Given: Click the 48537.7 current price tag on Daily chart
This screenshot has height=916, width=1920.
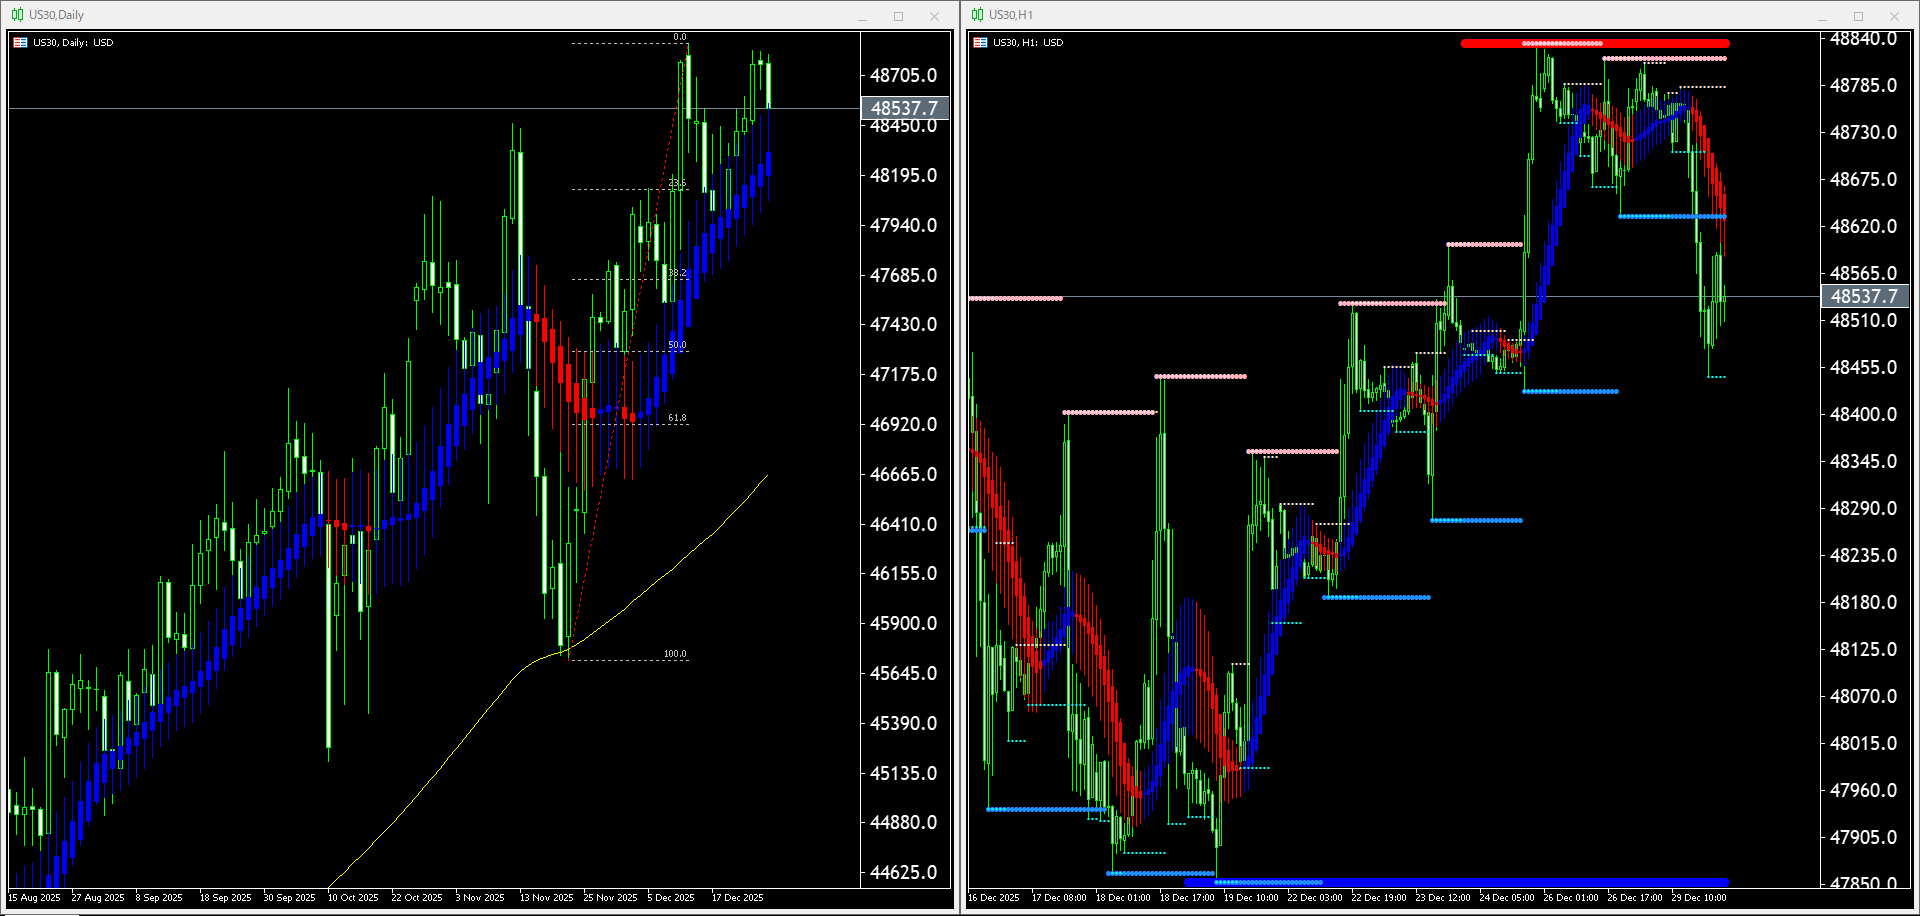Looking at the screenshot, I should (904, 108).
